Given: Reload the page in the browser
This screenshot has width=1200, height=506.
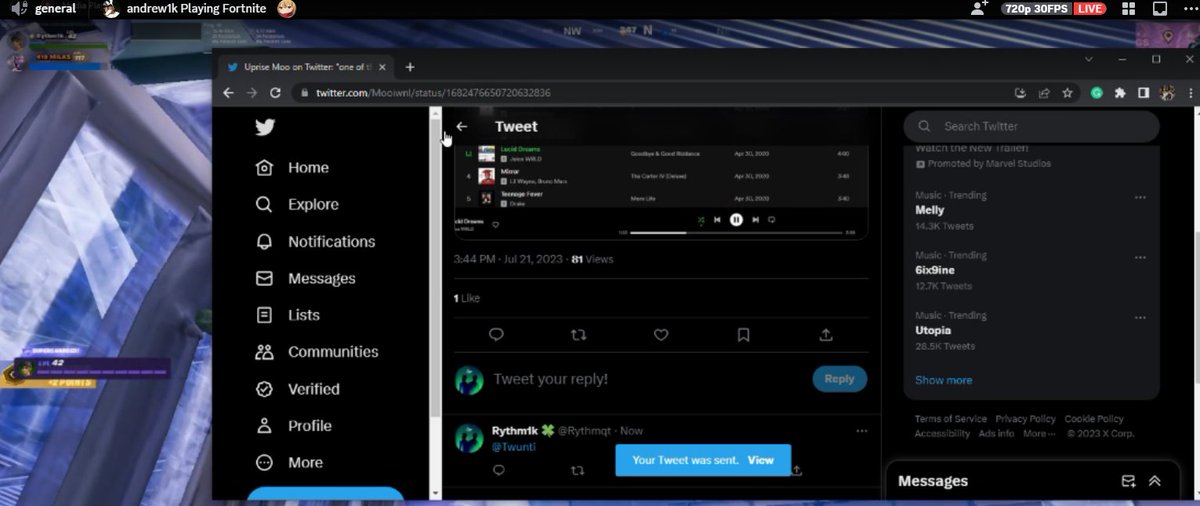Looking at the screenshot, I should 275,93.
